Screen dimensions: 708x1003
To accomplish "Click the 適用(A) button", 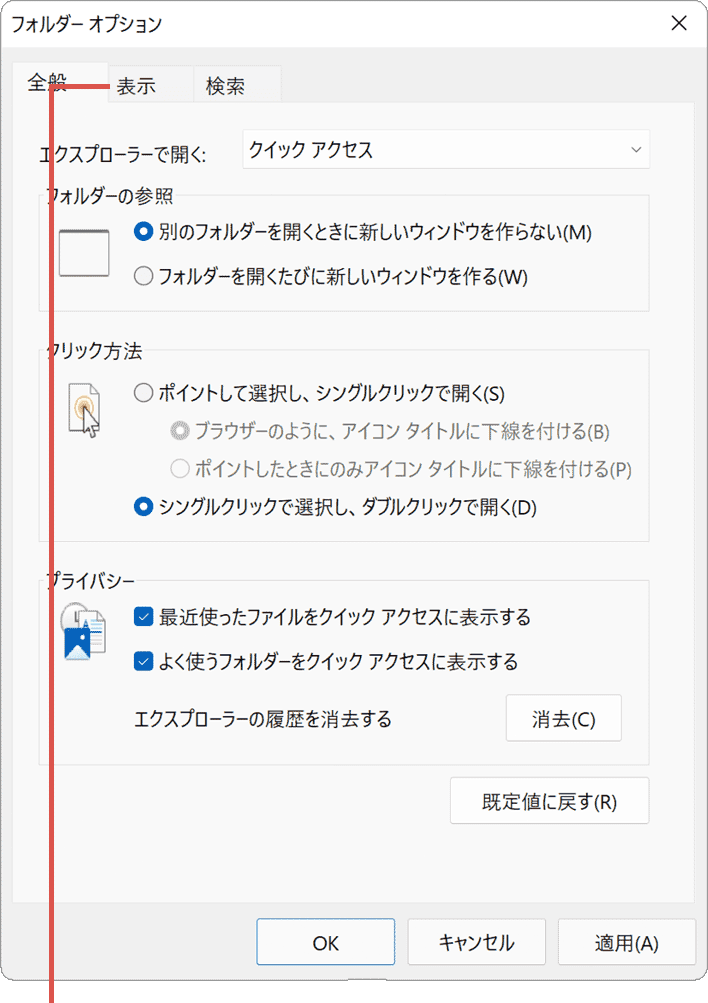I will tap(627, 942).
